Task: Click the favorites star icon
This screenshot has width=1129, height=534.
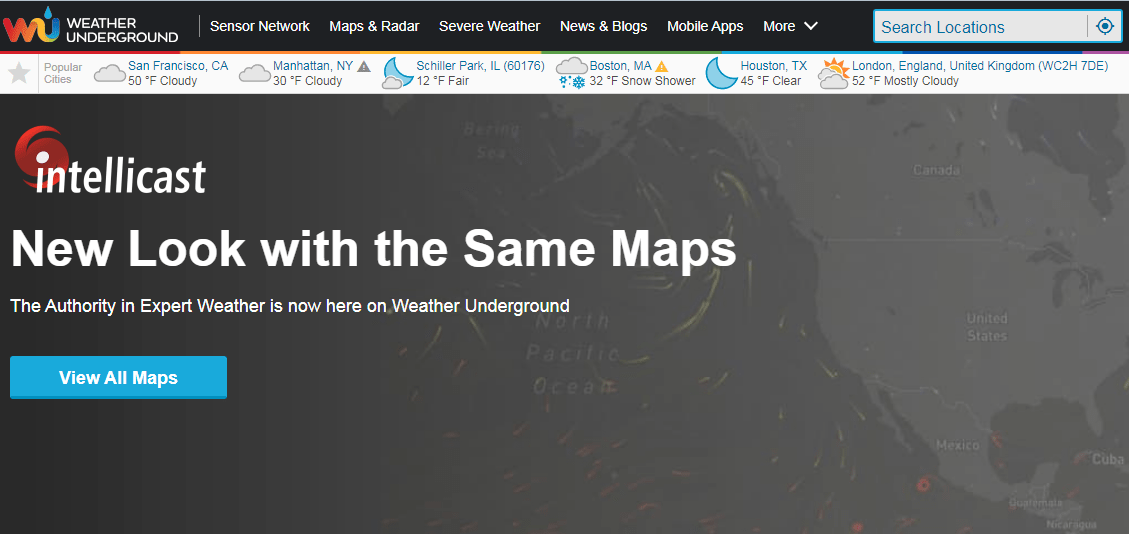Action: [19, 73]
